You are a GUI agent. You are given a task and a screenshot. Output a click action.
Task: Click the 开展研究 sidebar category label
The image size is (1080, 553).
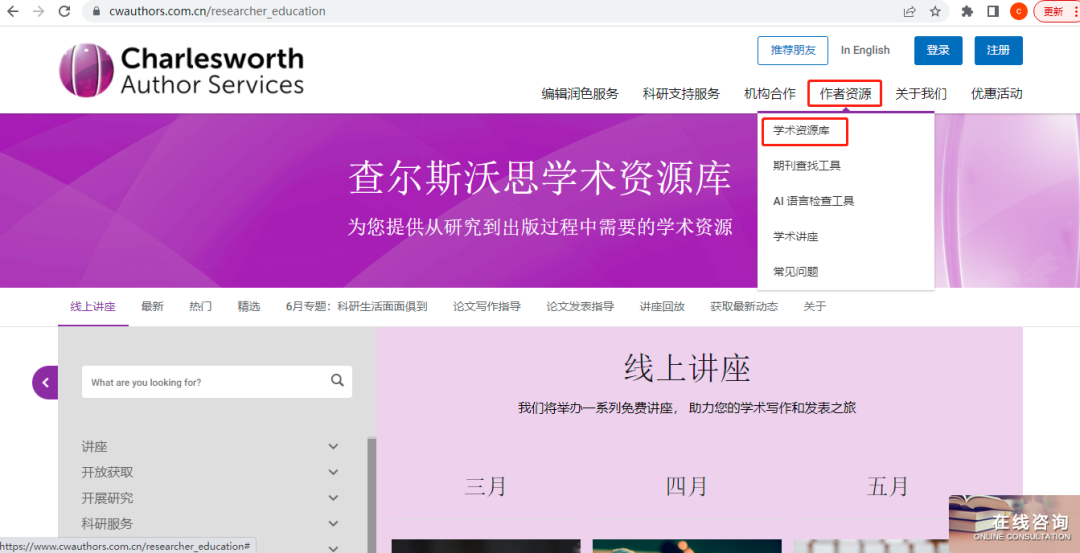[x=107, y=498]
